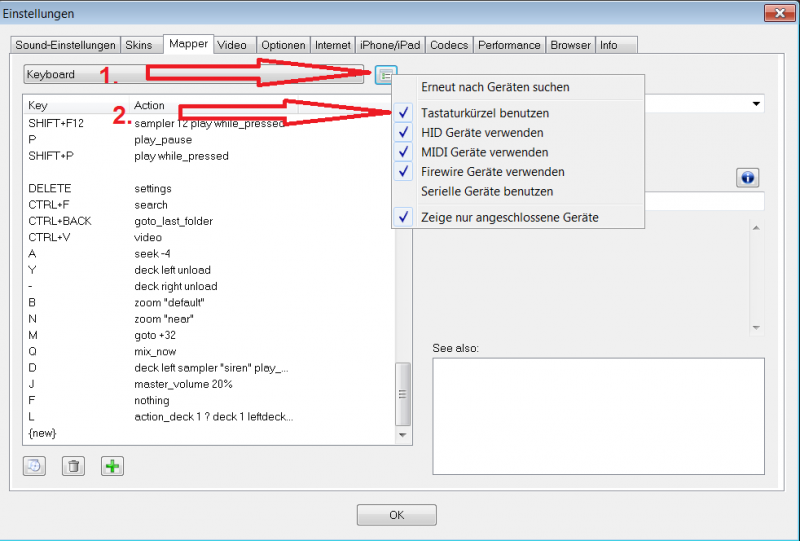Open the device options menu icon

coord(386,75)
